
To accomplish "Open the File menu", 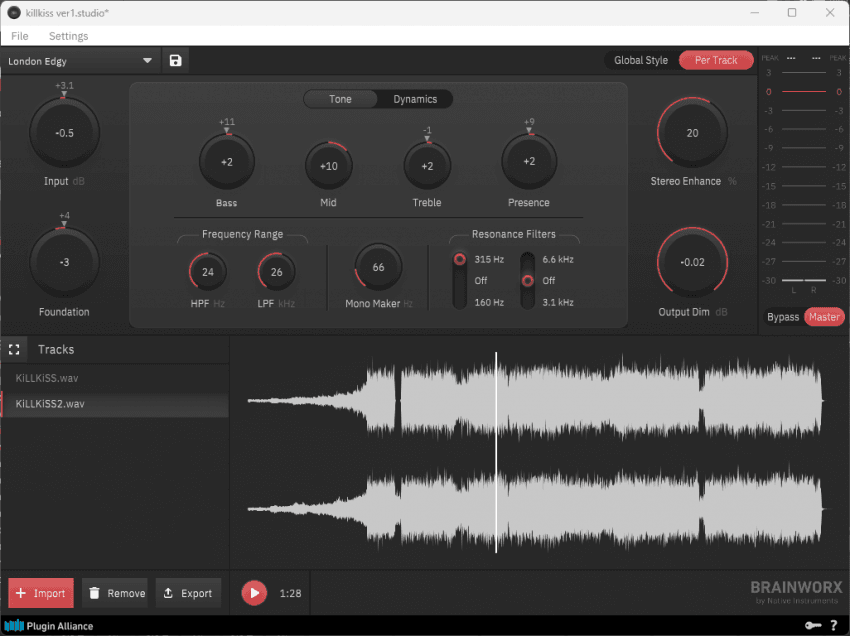I will coord(20,36).
